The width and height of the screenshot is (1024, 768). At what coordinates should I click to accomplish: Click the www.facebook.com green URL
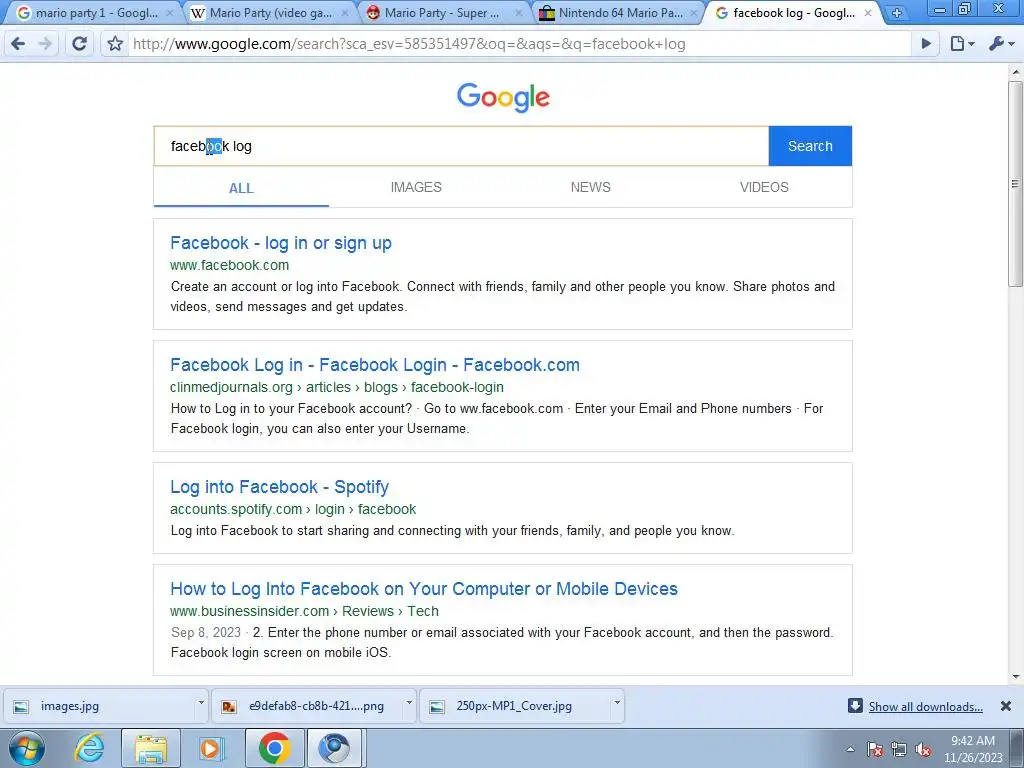[x=229, y=265]
